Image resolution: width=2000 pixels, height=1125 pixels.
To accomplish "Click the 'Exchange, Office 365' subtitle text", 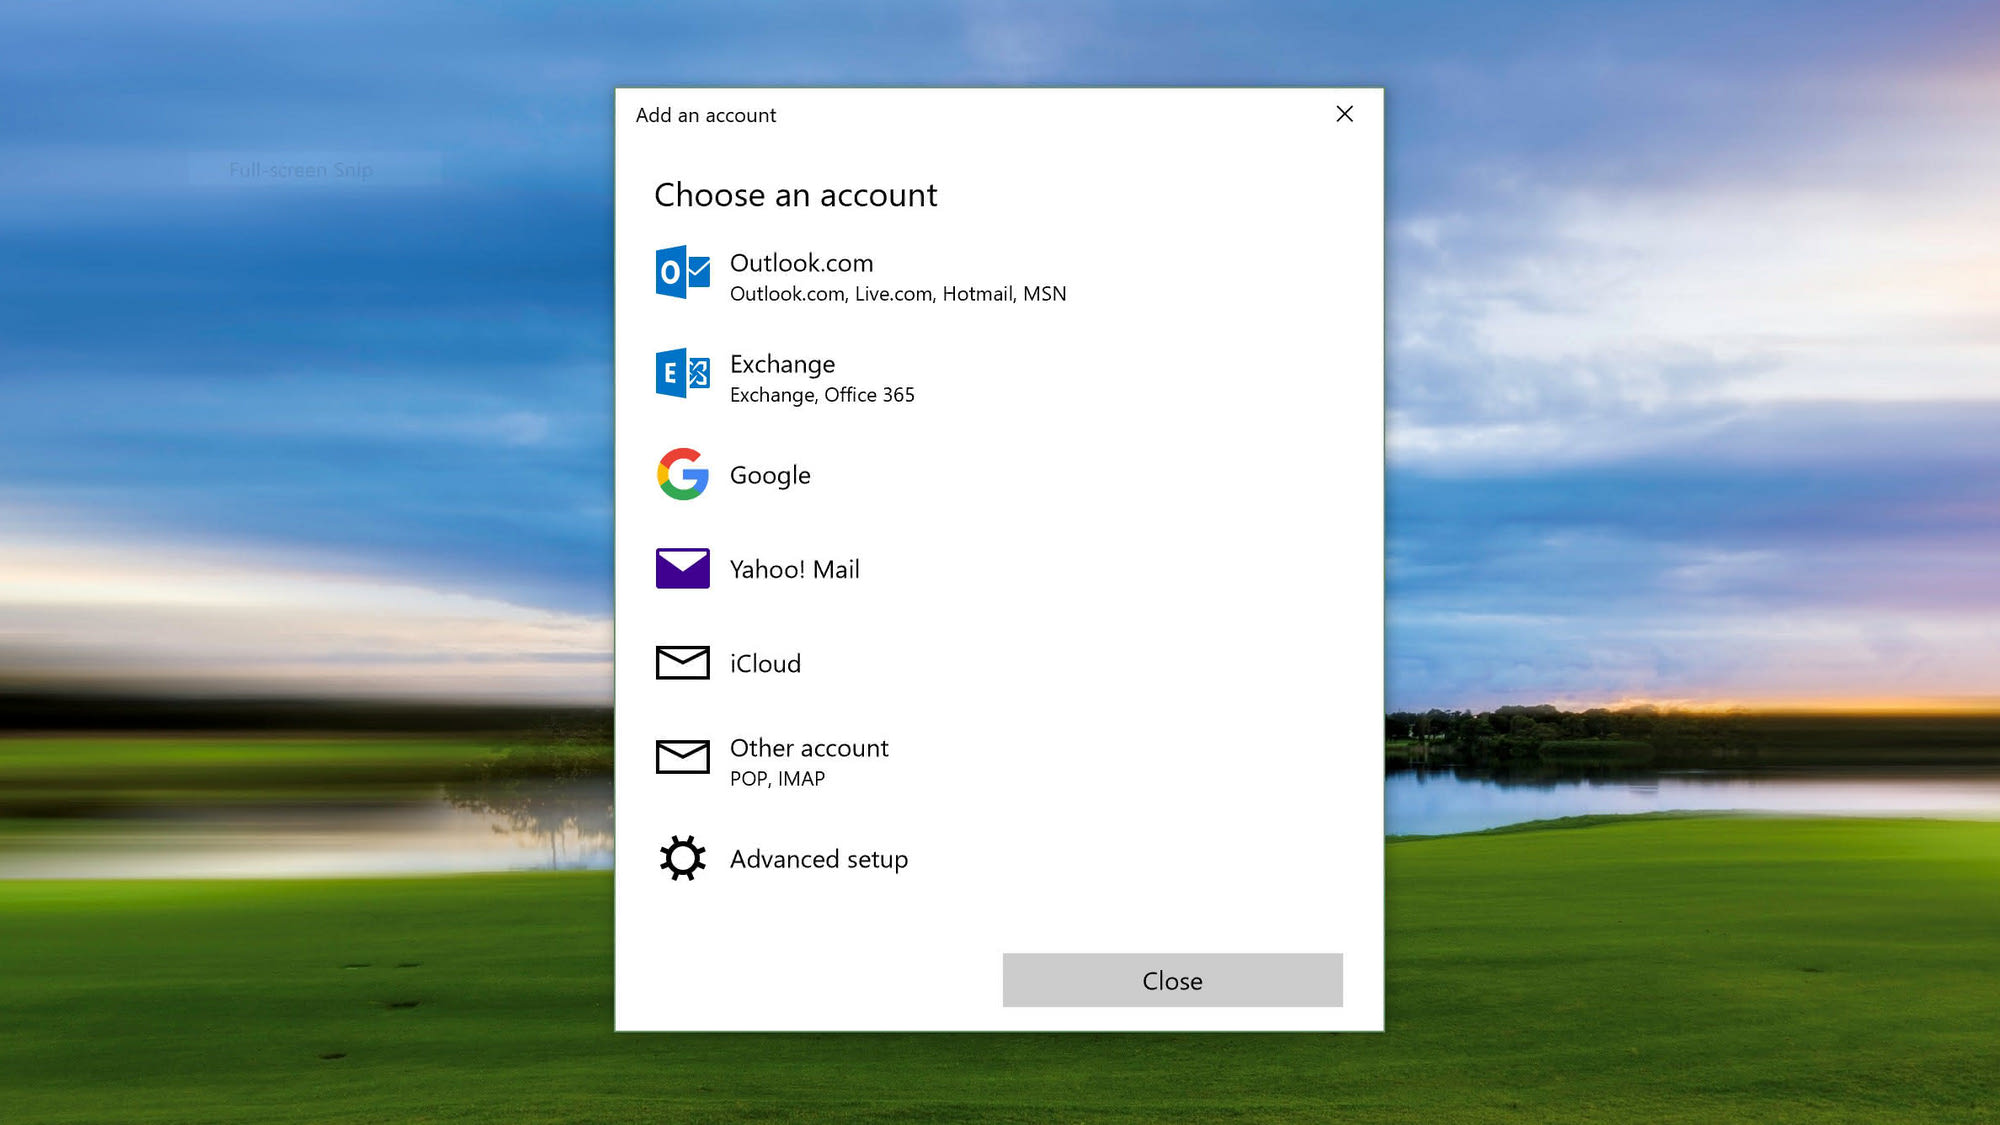I will (822, 395).
